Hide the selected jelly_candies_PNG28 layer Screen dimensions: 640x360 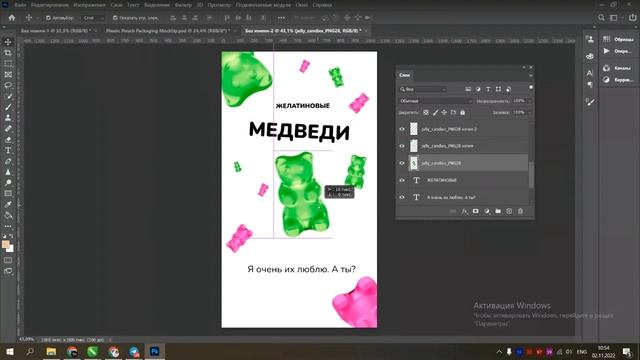pos(402,163)
